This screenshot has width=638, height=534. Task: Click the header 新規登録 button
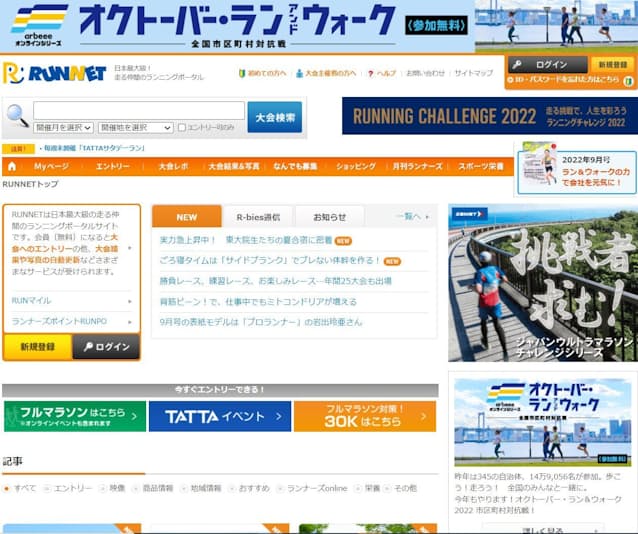613,64
